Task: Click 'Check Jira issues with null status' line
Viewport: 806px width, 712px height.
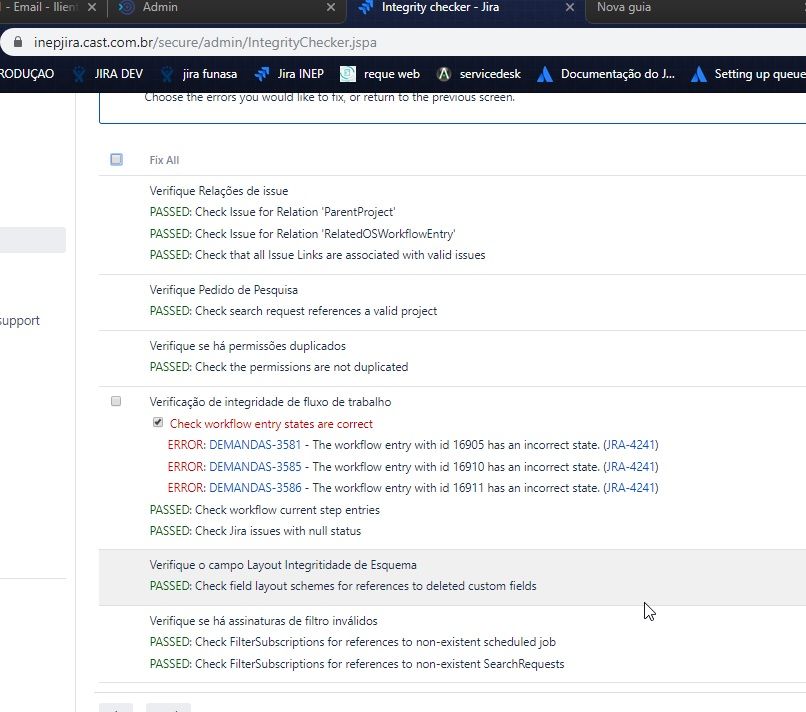Action: point(255,531)
